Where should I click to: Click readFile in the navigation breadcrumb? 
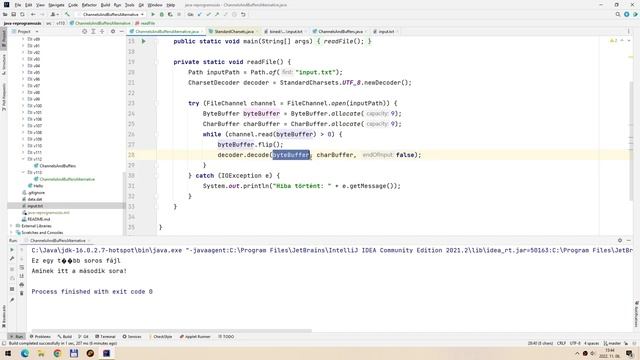pos(145,23)
